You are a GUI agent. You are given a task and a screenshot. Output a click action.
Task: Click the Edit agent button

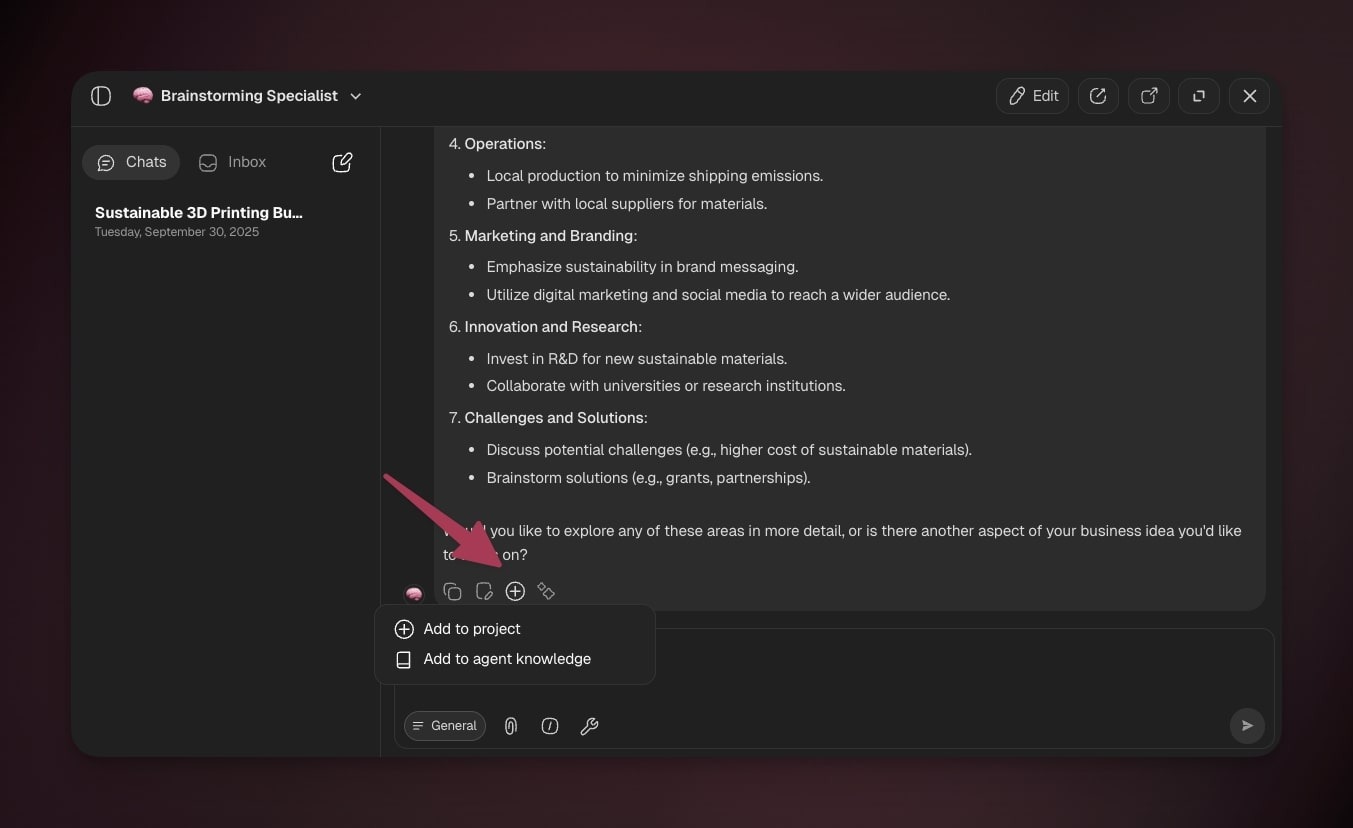[1033, 96]
